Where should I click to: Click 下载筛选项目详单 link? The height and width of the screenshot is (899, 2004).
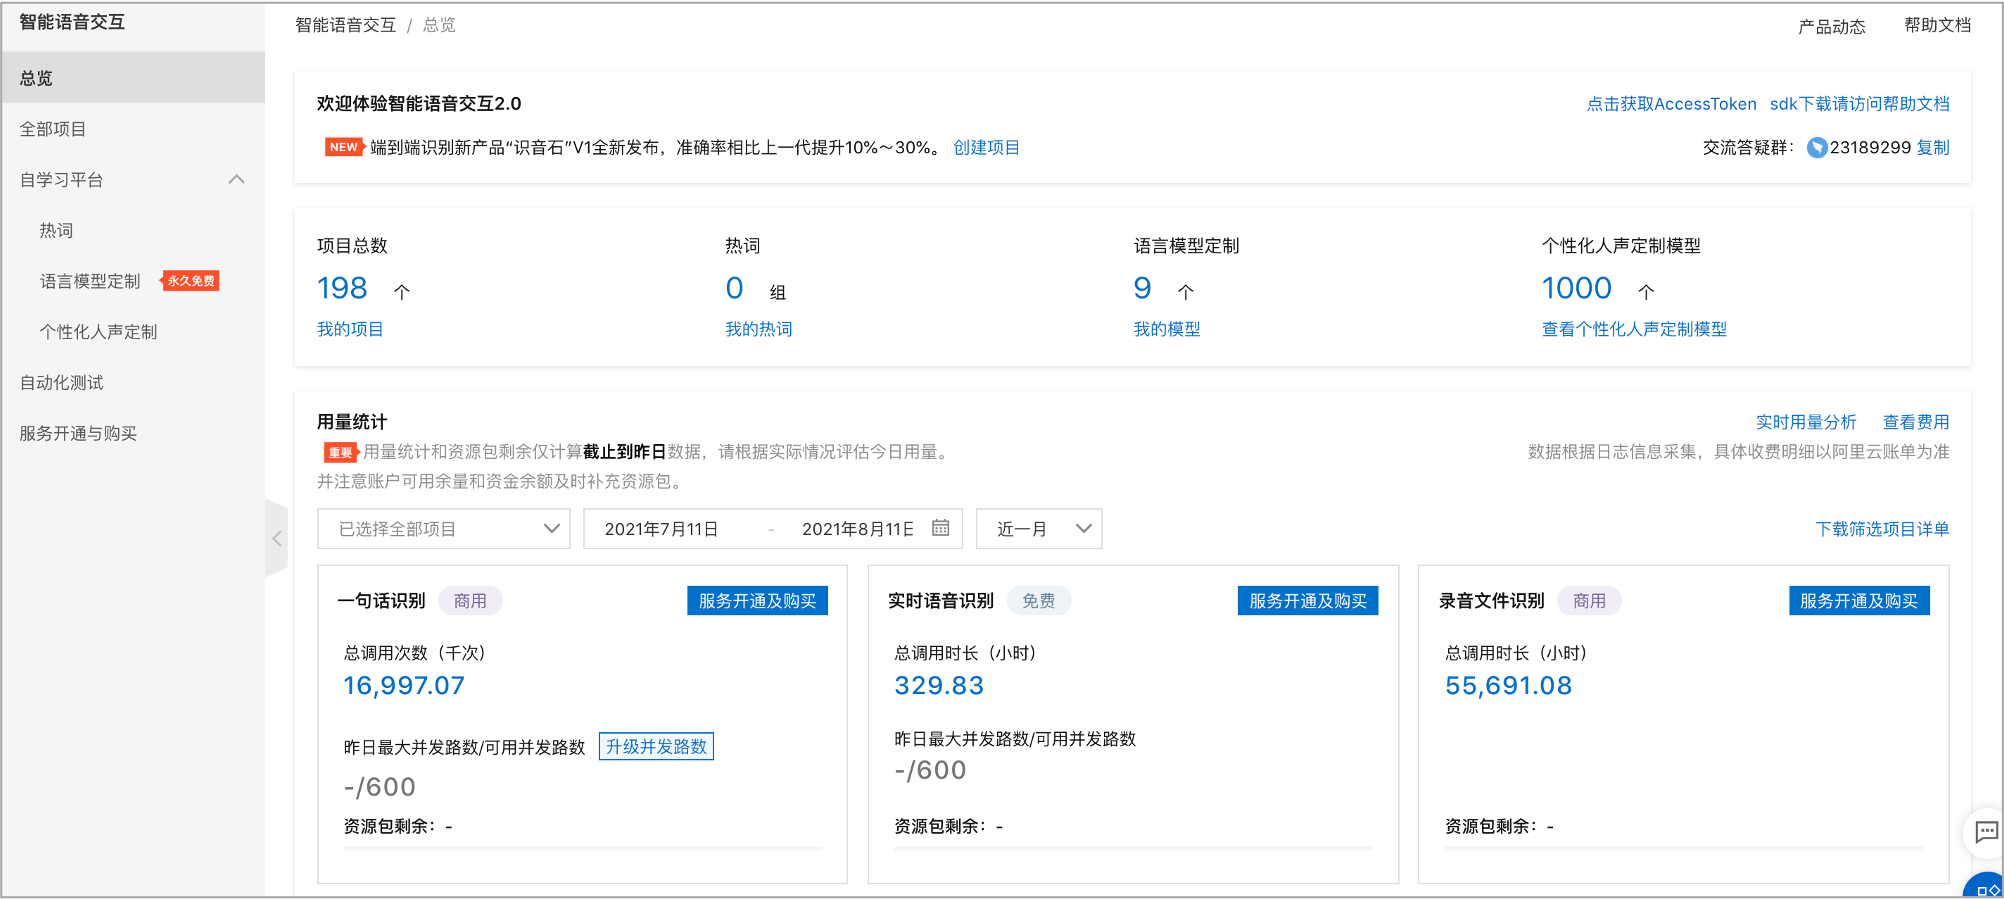coord(1882,529)
